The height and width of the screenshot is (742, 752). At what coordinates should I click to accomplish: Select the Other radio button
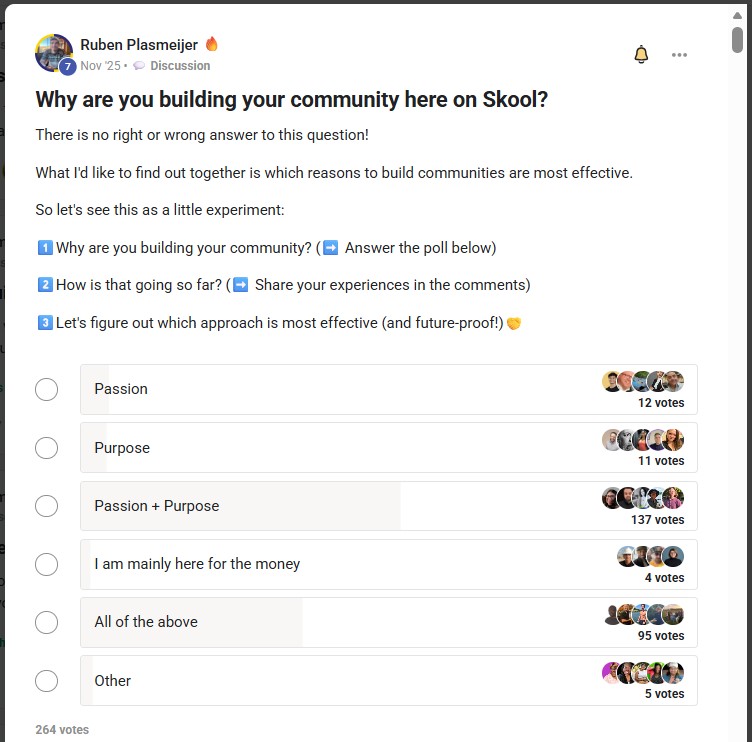click(x=47, y=680)
